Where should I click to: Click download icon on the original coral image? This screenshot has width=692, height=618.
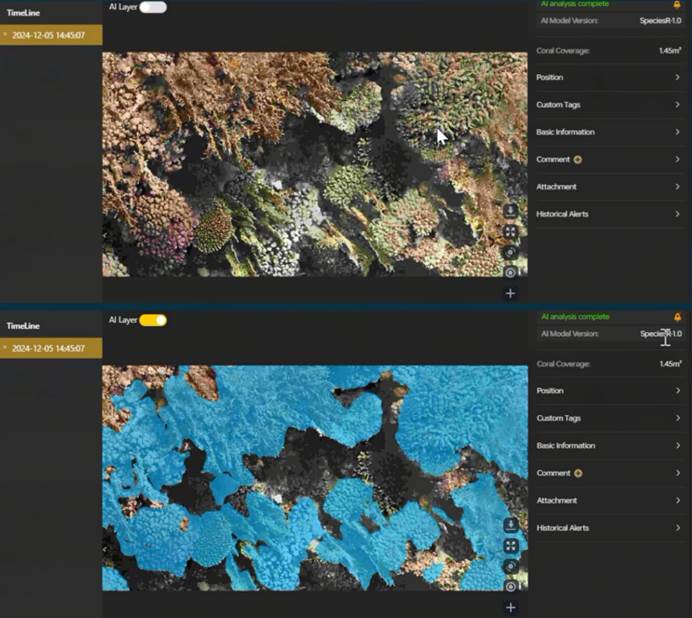(x=510, y=211)
